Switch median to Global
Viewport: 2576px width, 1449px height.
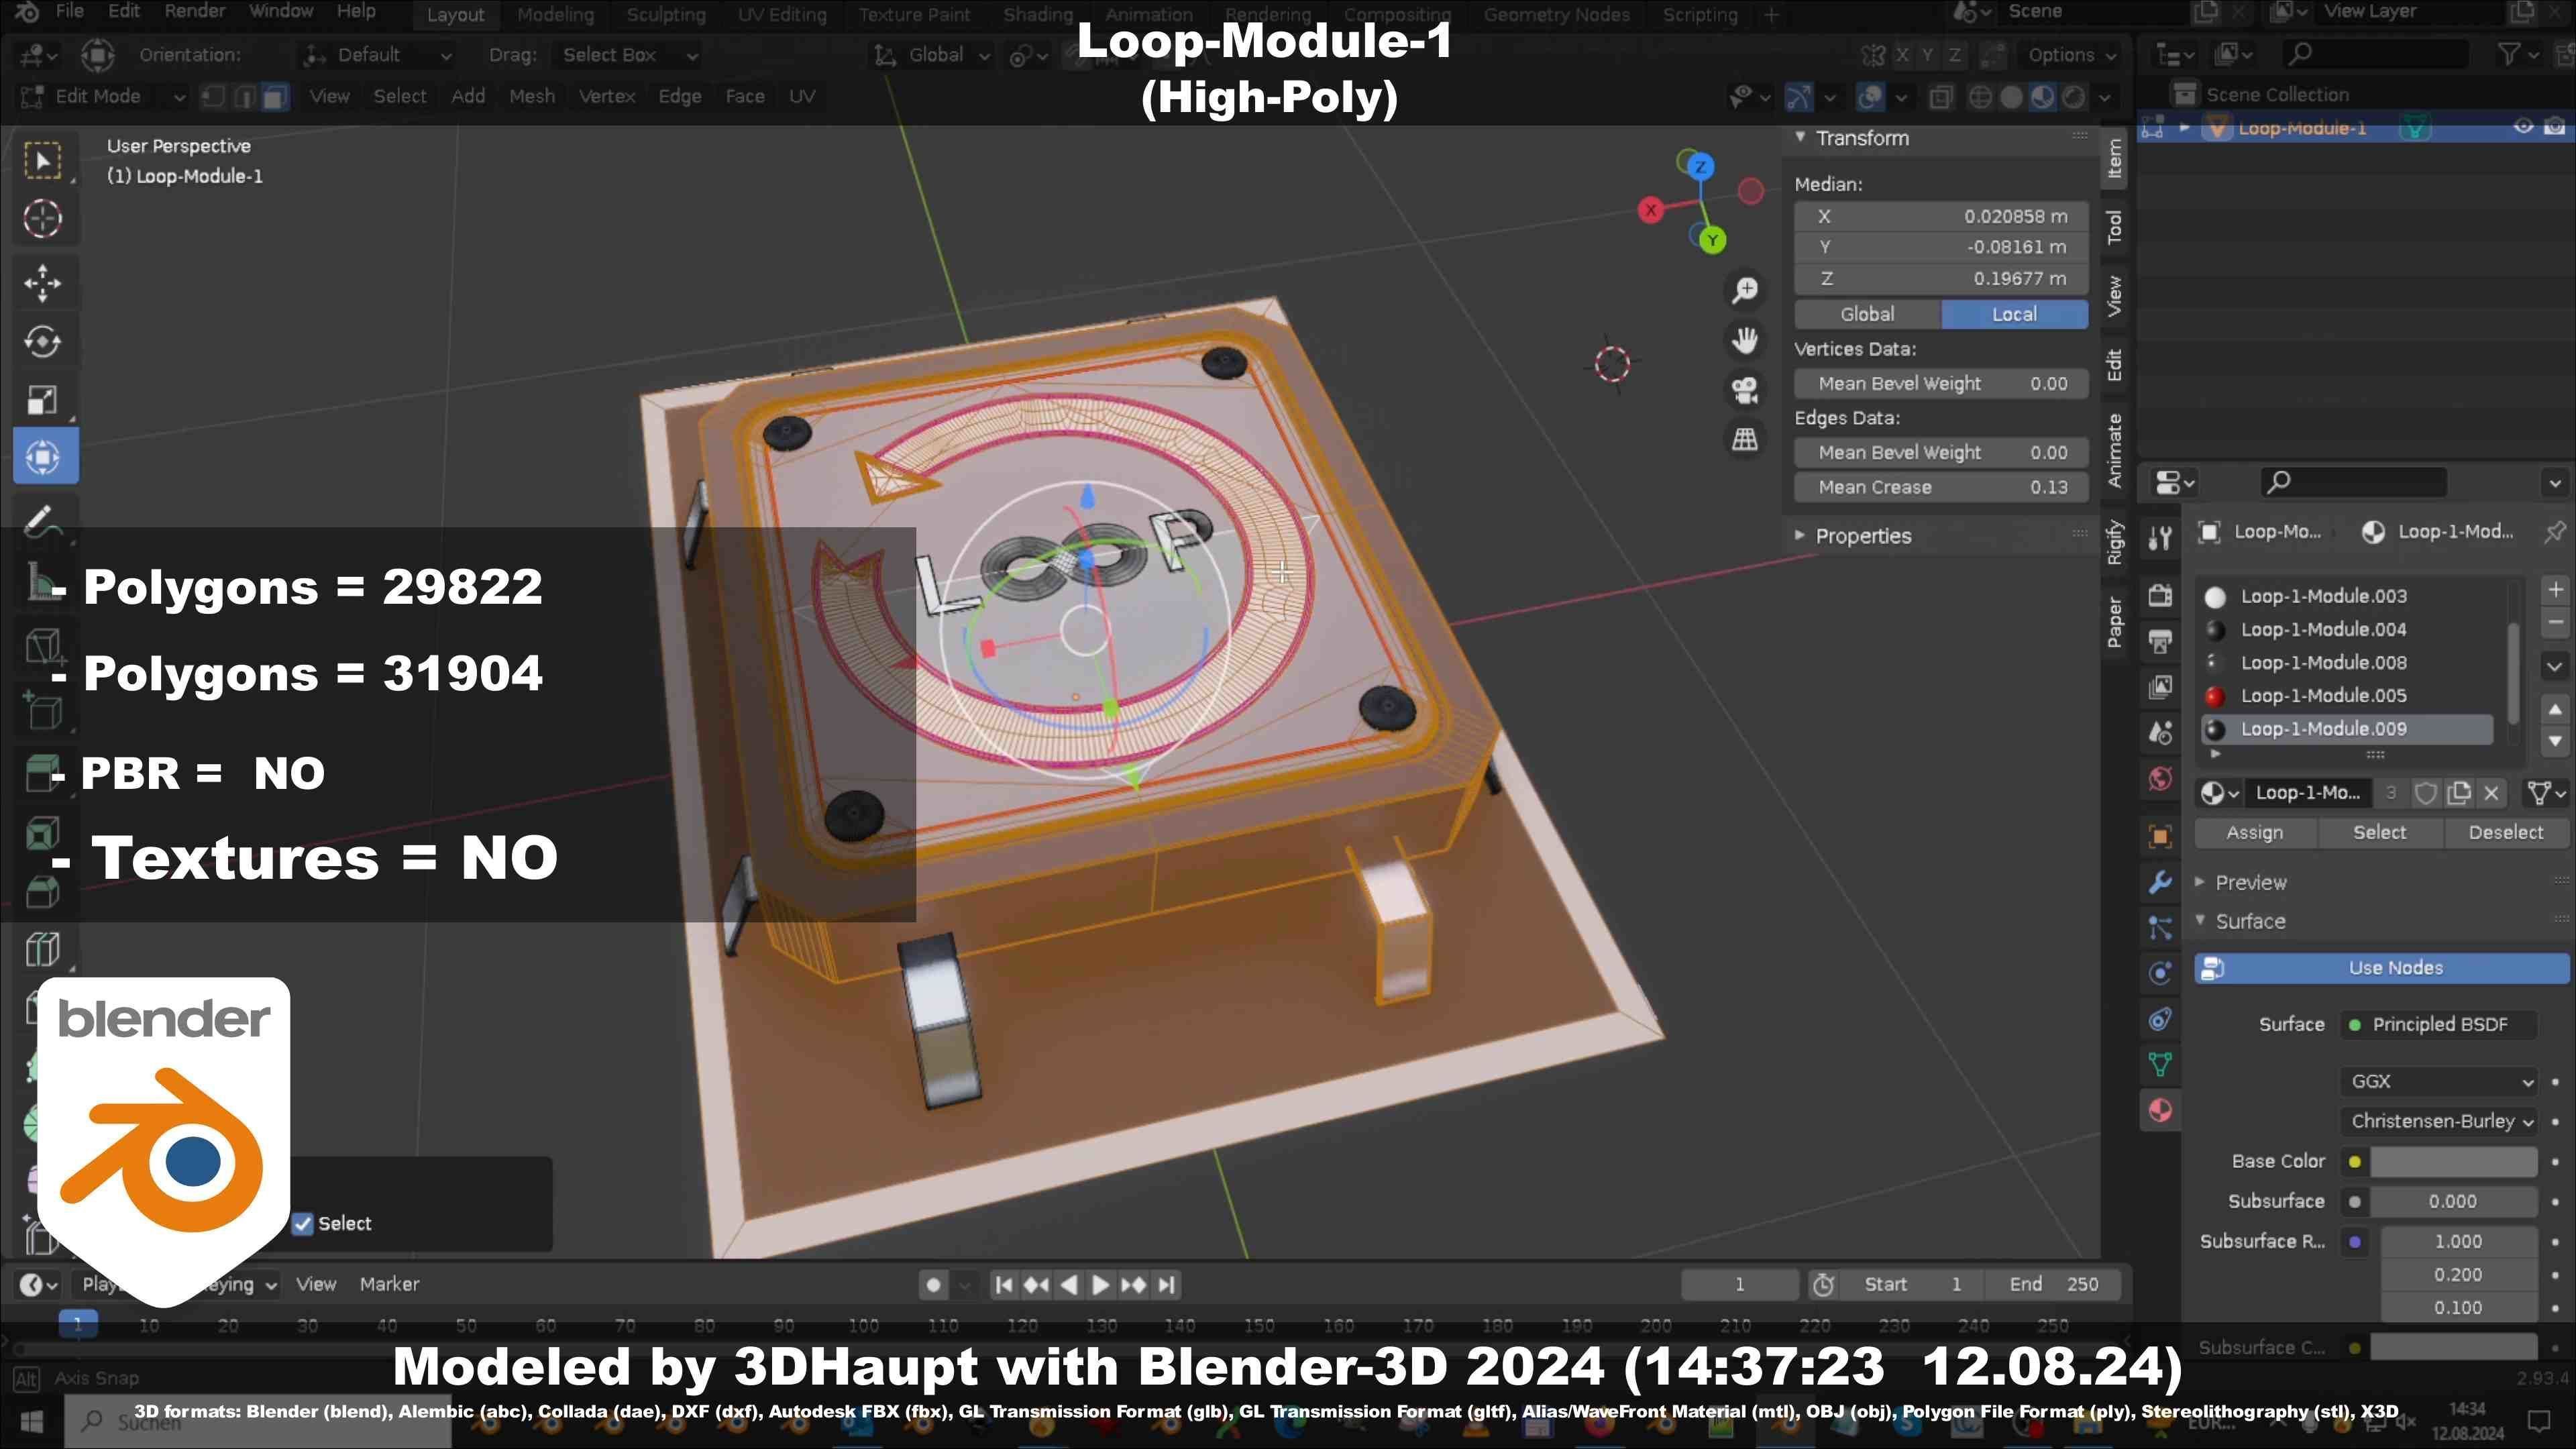tap(1867, 314)
